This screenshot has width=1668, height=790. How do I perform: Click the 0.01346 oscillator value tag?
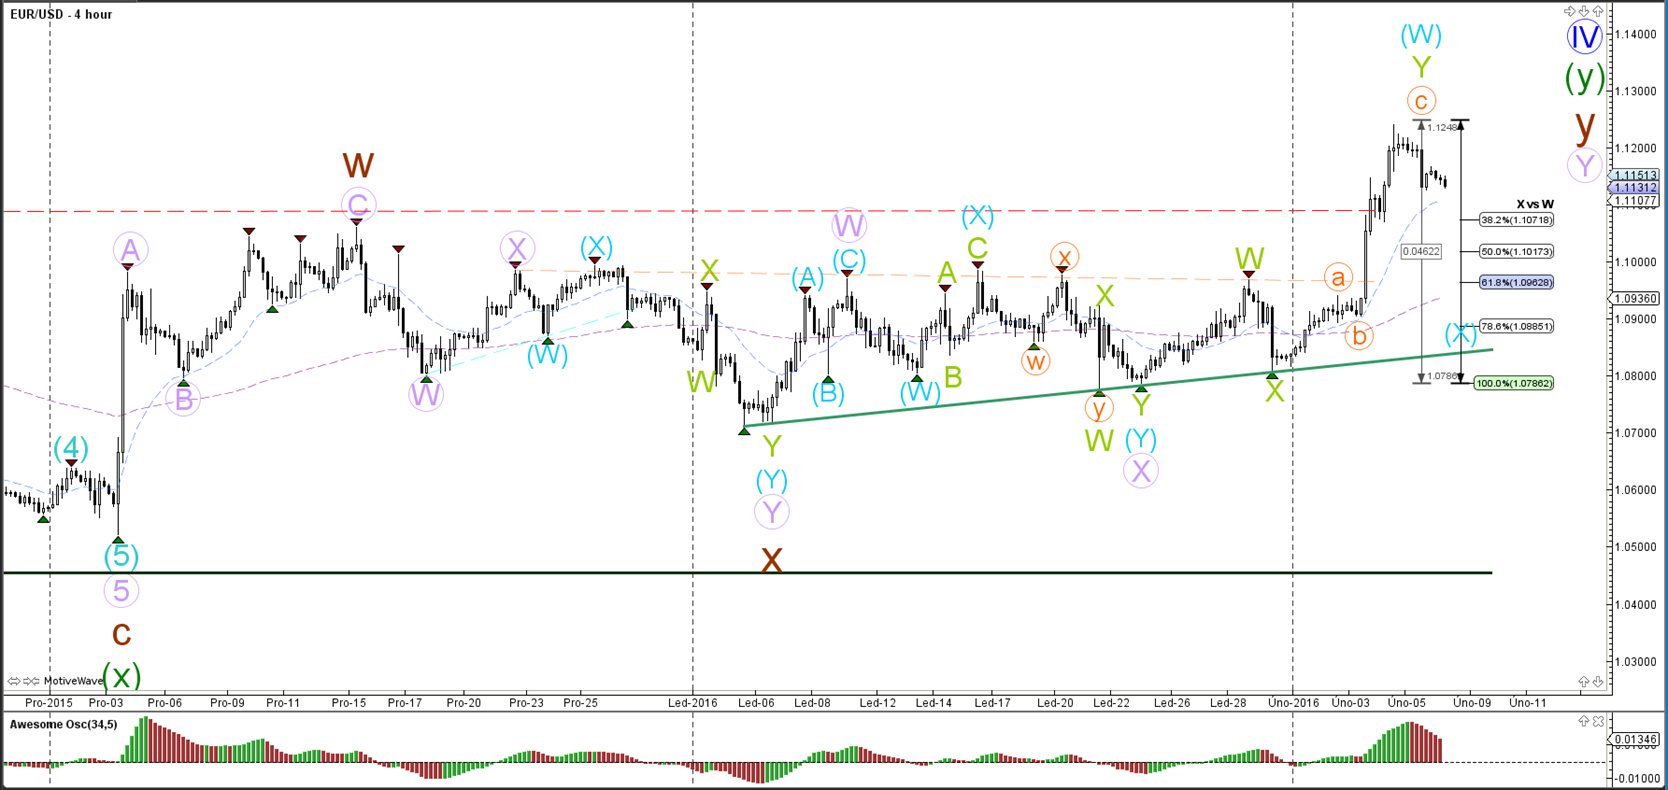(x=1634, y=739)
